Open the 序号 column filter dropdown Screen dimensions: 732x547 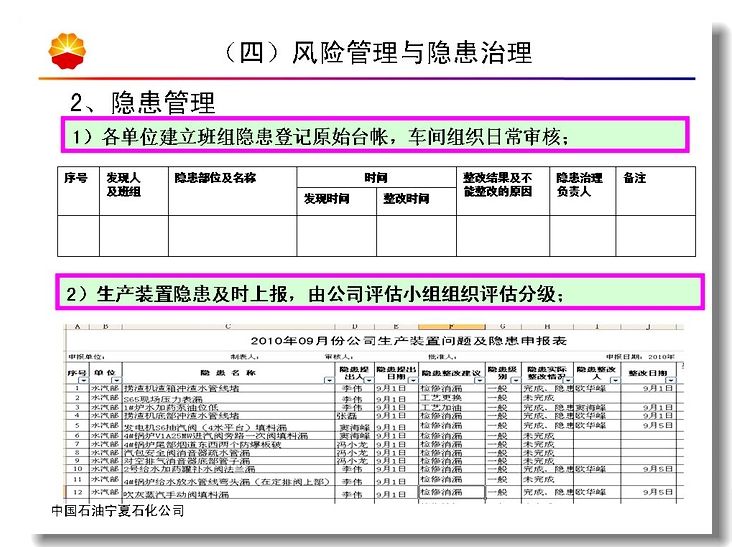83,380
